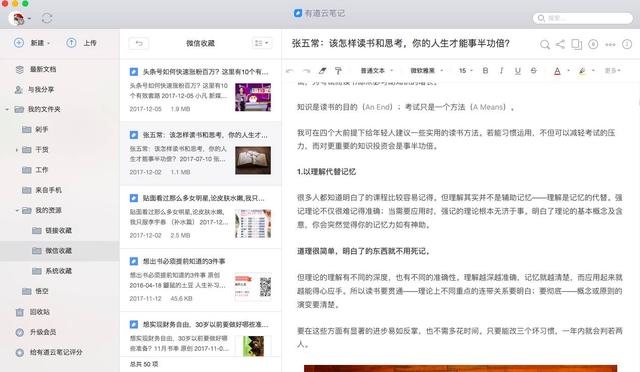The height and width of the screenshot is (372, 640).
Task: Open the highlight color picker arrow
Action: point(593,71)
